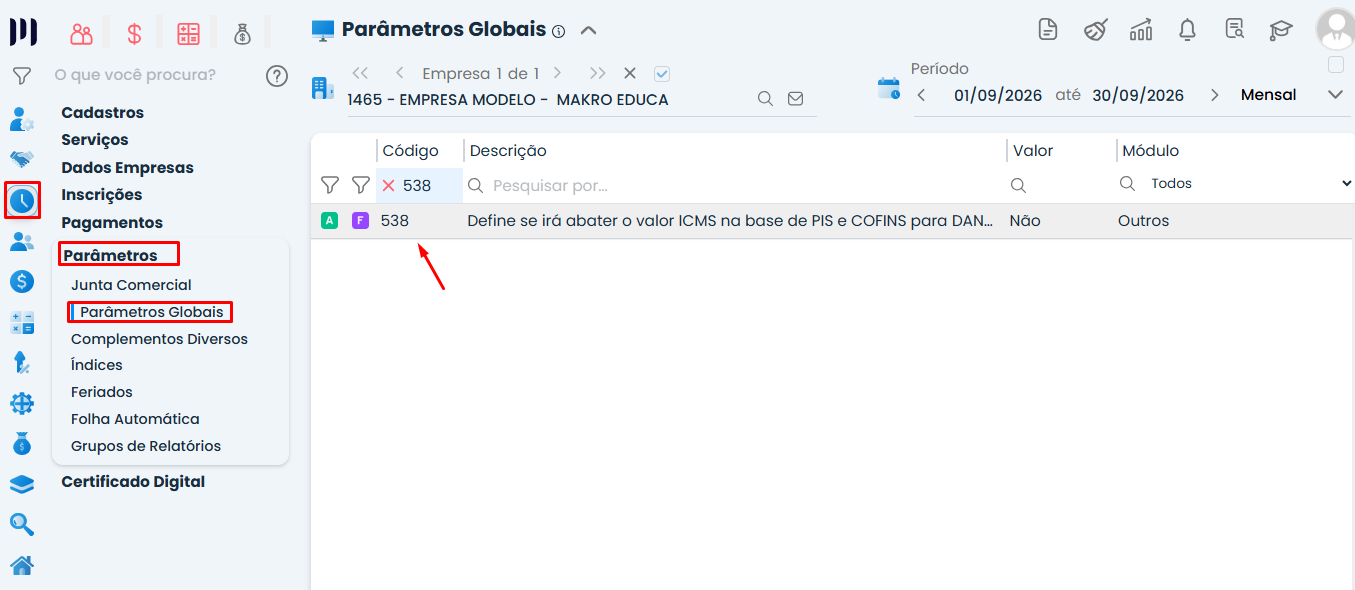Expand the Serviços menu

[95, 140]
